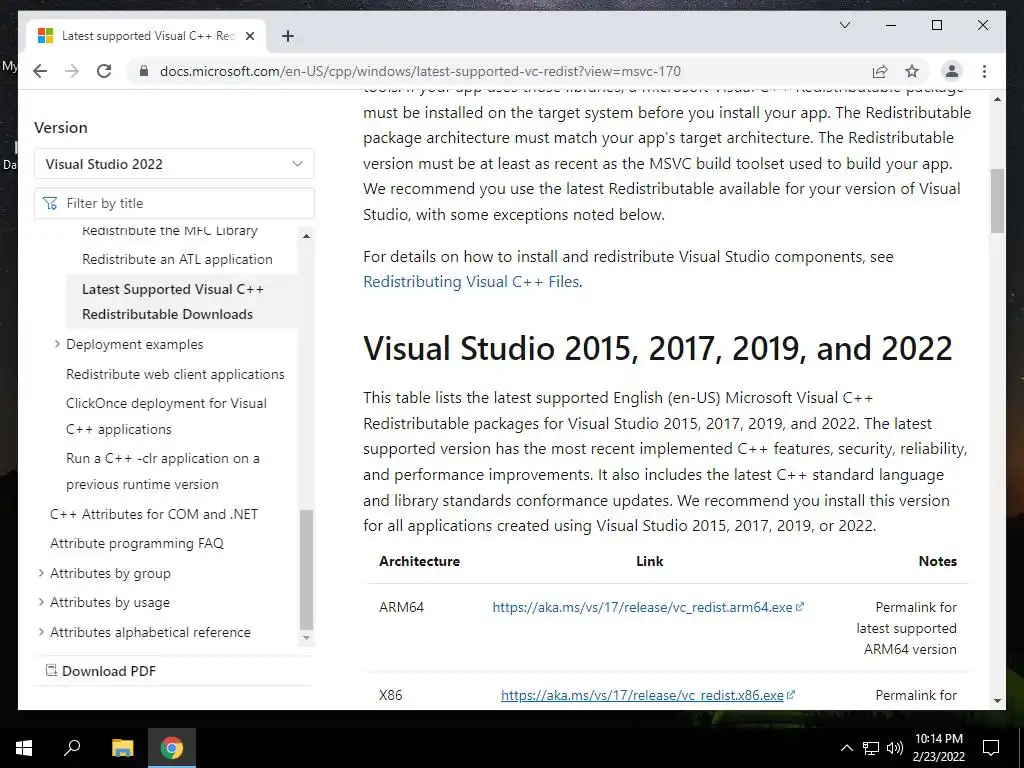This screenshot has width=1024, height=768.
Task: Open File Explorer from taskbar
Action: click(122, 748)
